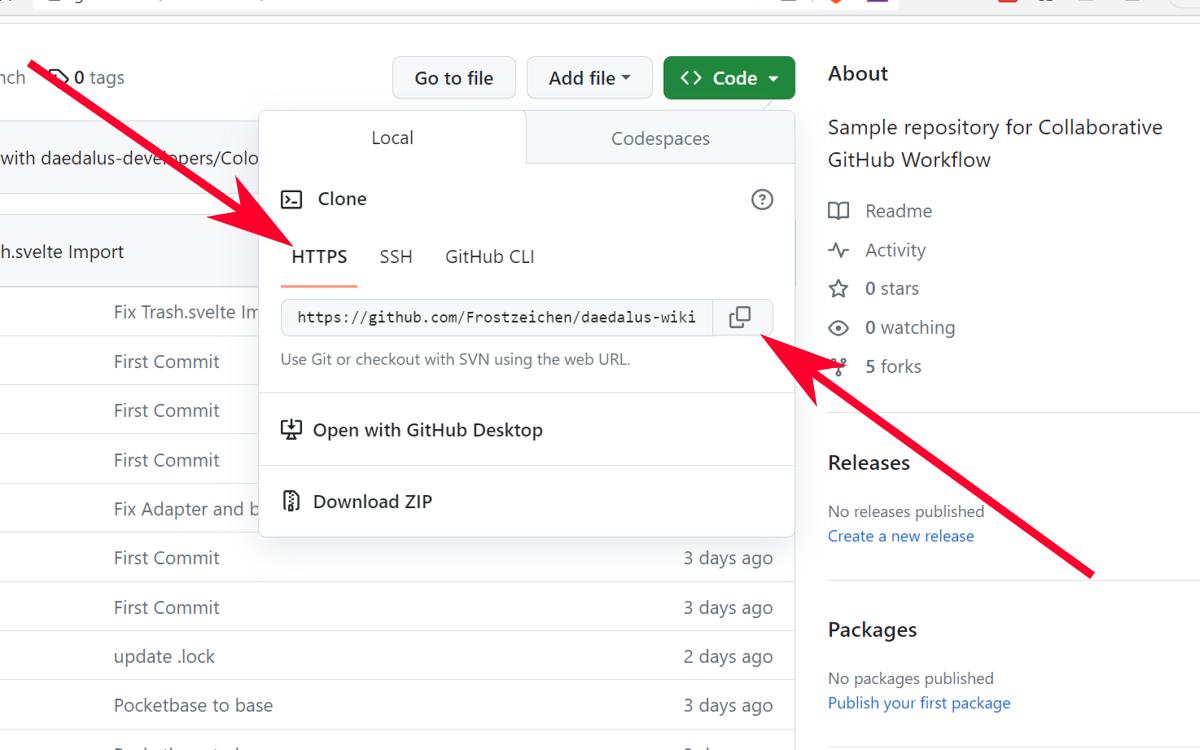Viewport: 1200px width, 750px height.
Task: Select the GitHub CLI clone option
Action: 489,257
